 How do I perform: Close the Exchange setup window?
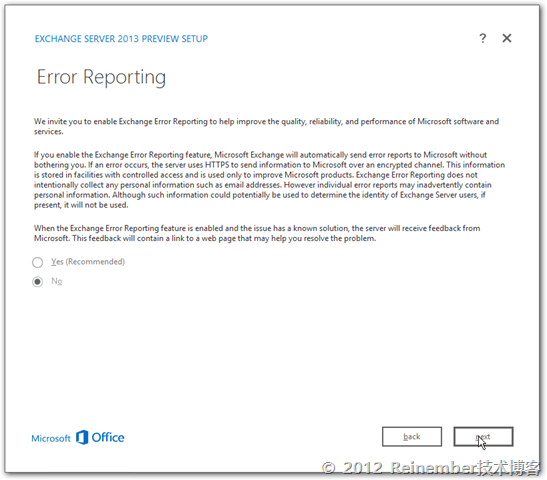[507, 38]
